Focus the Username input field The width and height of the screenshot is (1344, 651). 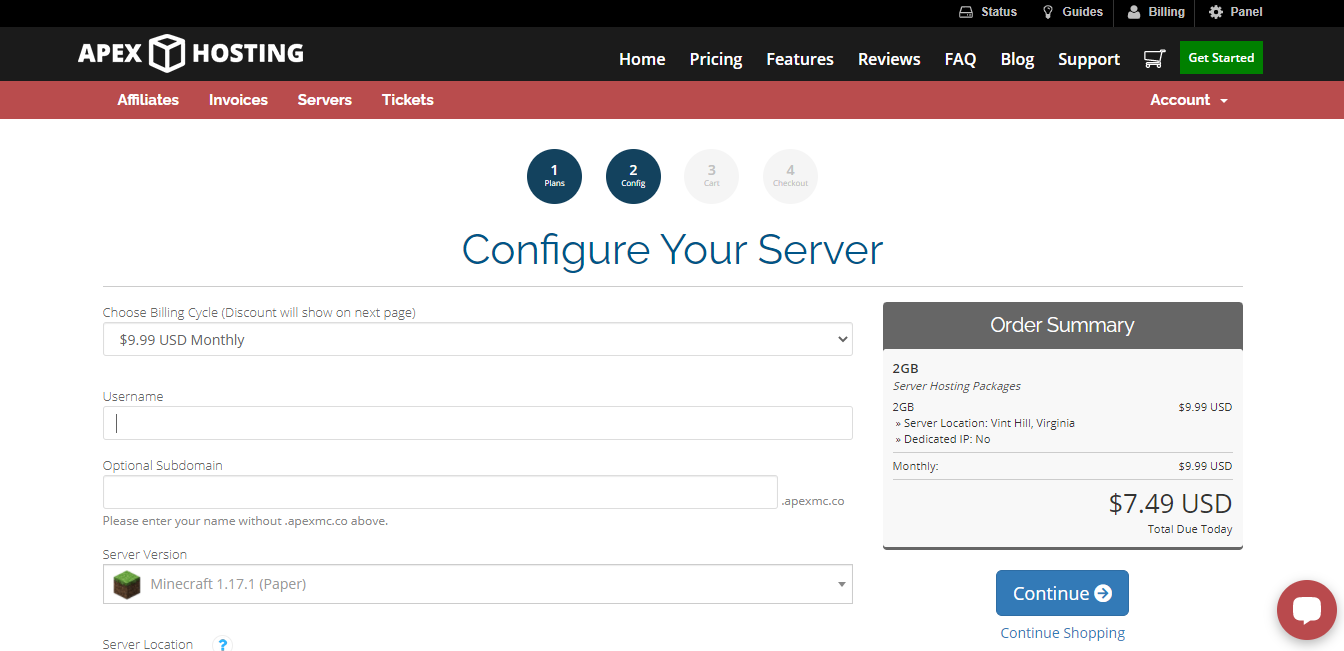click(478, 423)
